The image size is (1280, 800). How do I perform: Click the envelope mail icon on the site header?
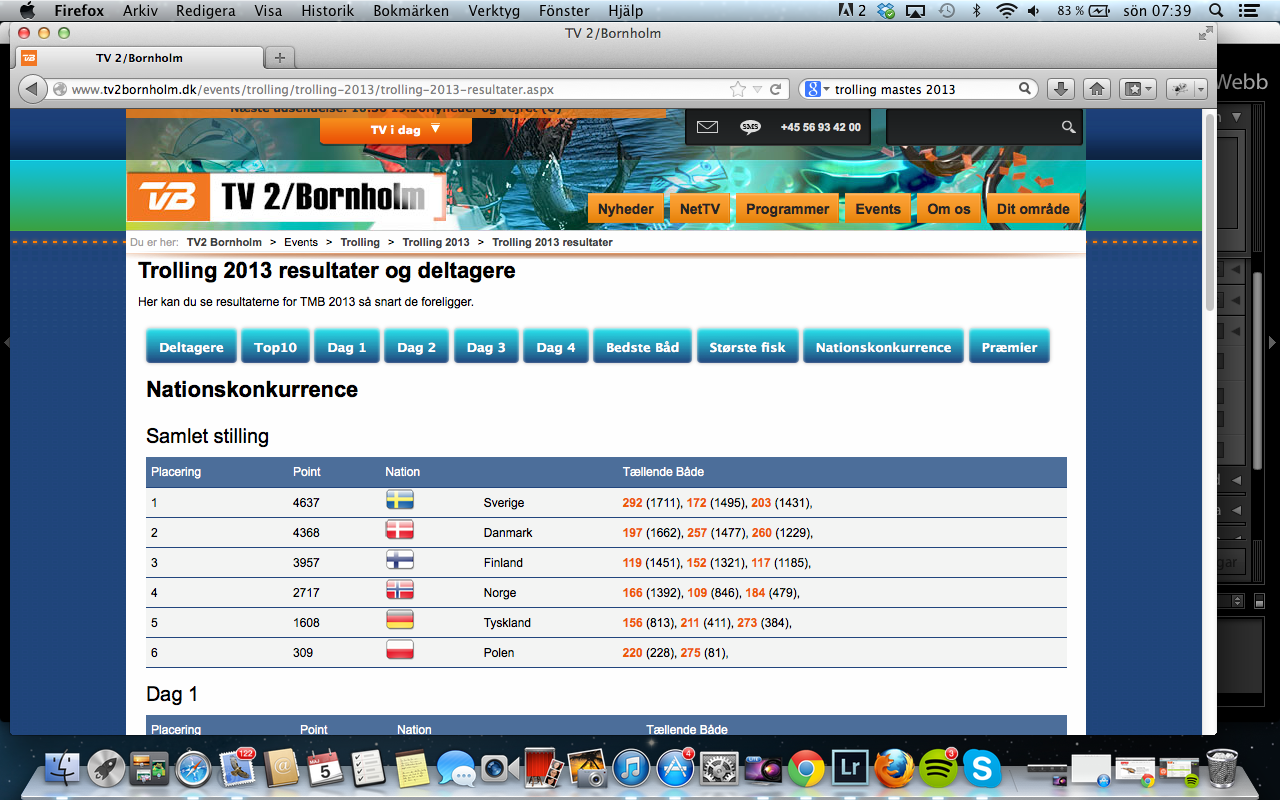(708, 127)
